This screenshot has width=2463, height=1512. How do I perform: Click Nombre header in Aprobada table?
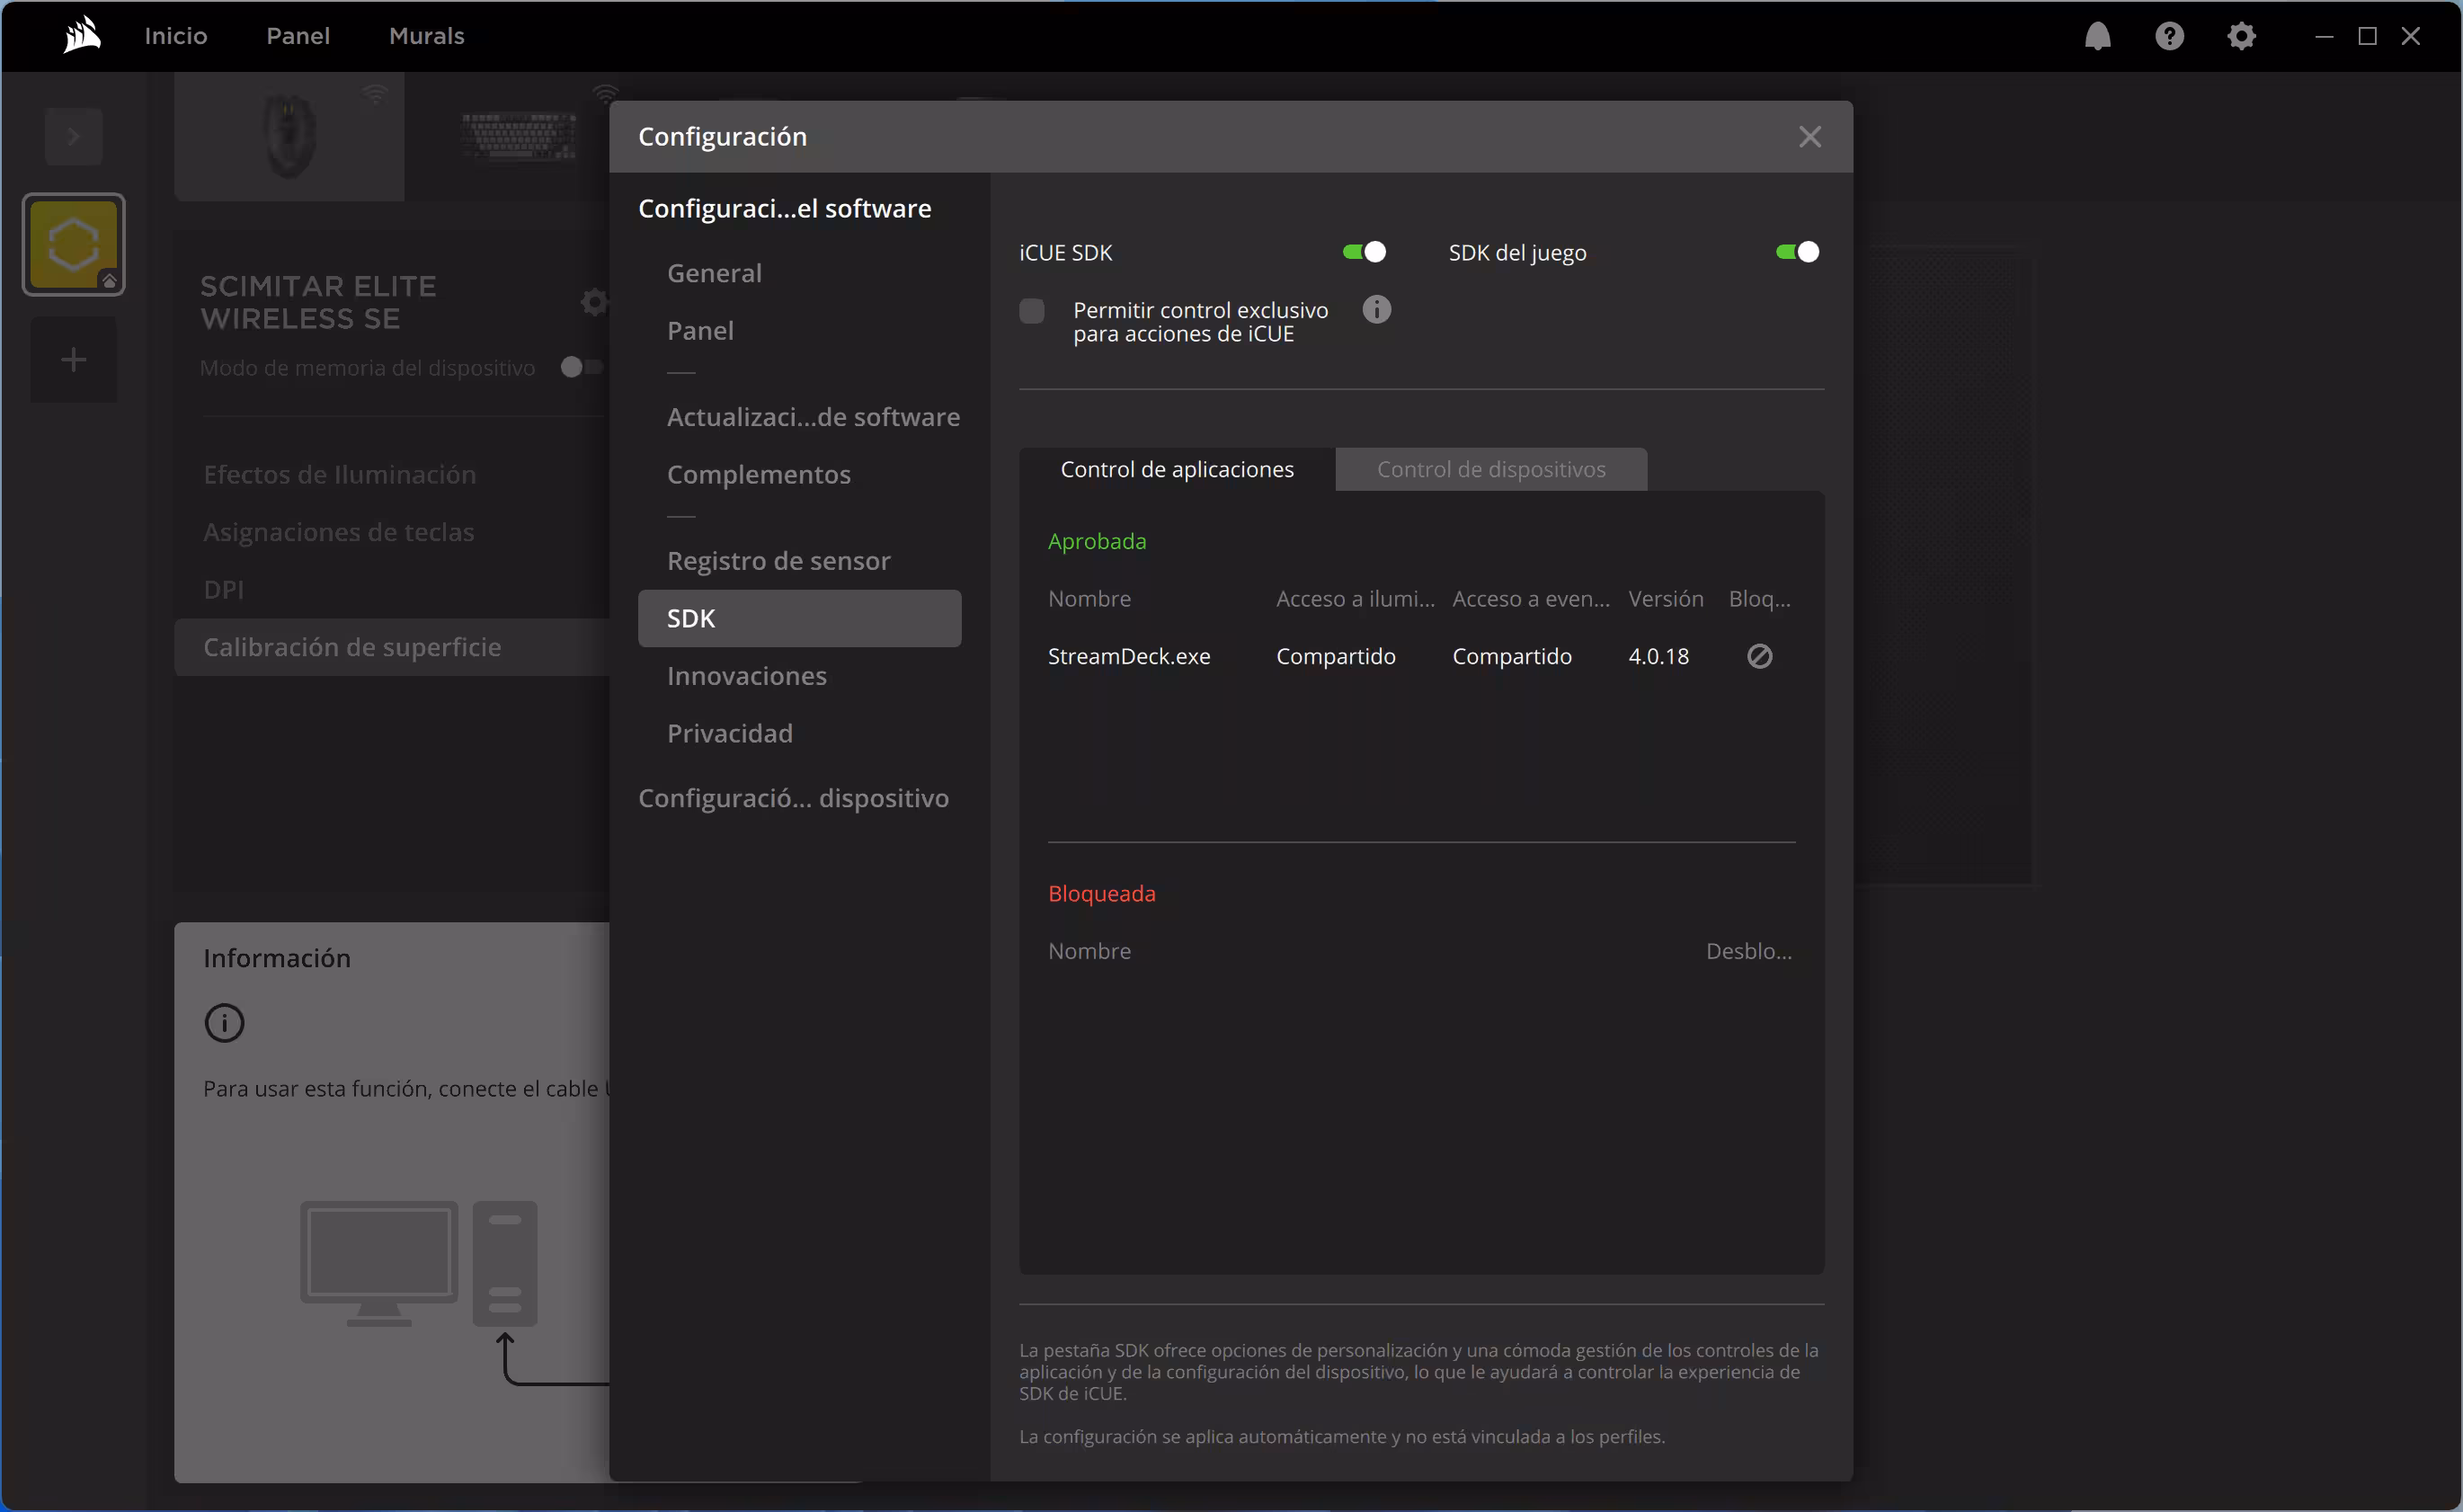pos(1090,598)
